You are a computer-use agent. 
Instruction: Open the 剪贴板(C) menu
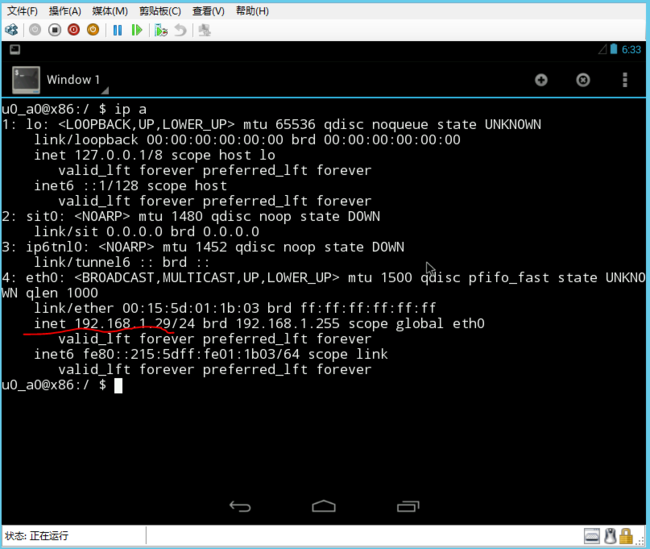(160, 11)
